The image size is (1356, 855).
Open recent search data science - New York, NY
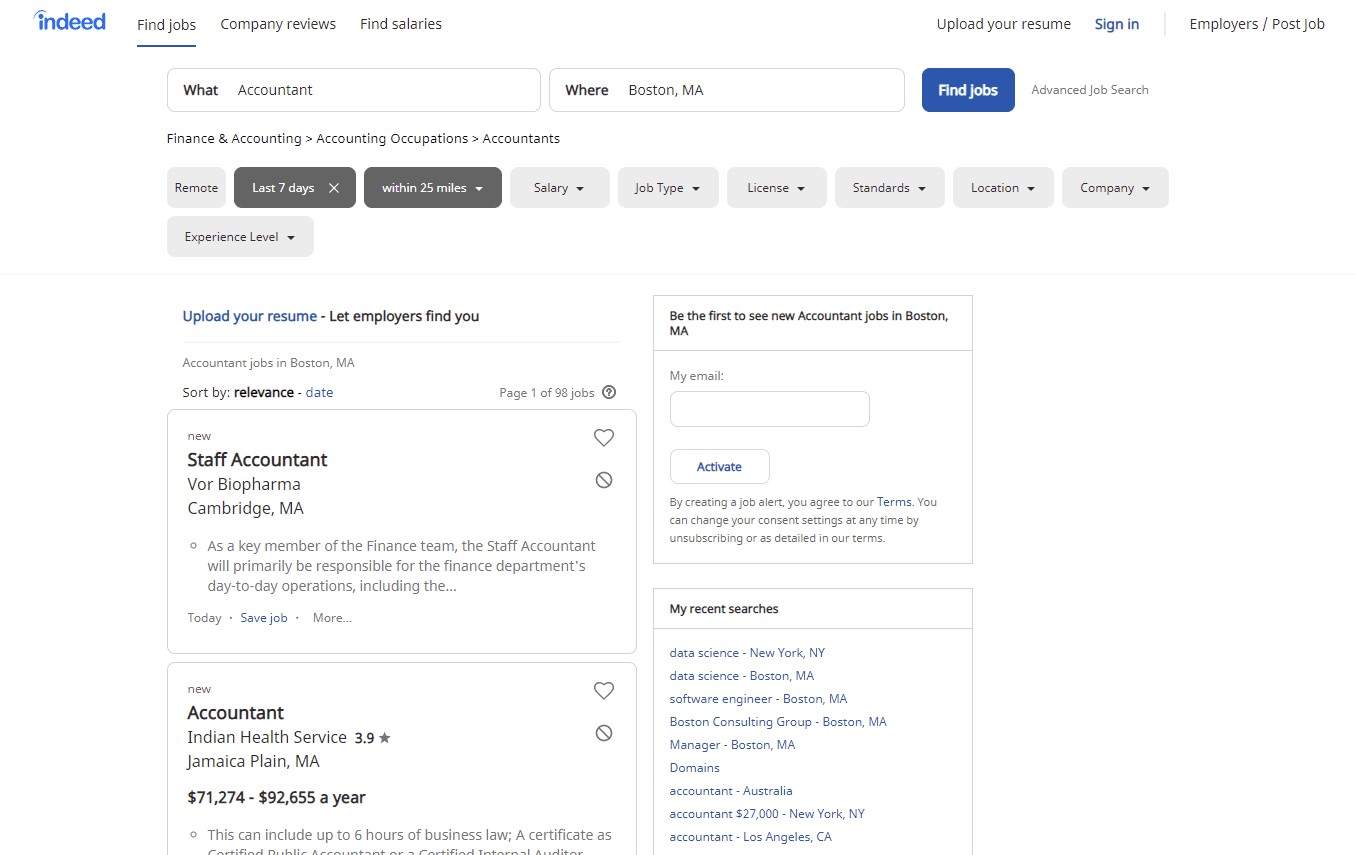click(747, 653)
